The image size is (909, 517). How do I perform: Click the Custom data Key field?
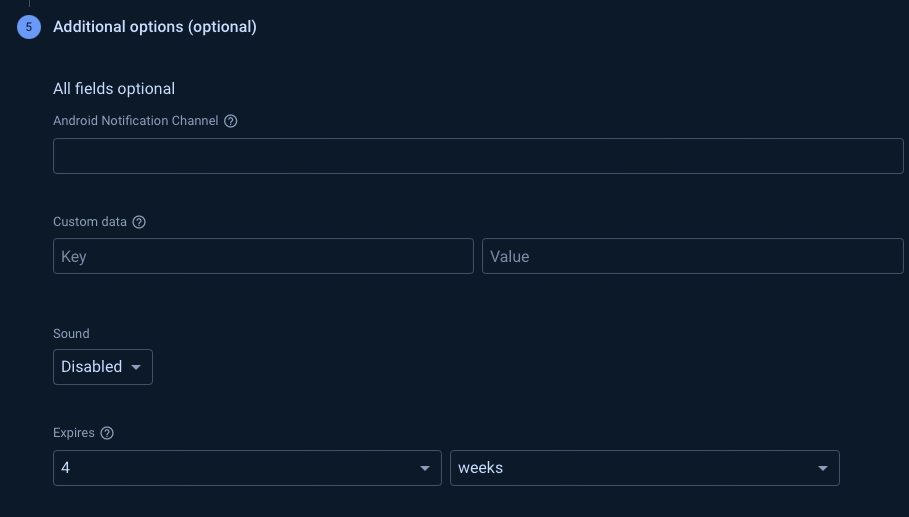point(263,256)
